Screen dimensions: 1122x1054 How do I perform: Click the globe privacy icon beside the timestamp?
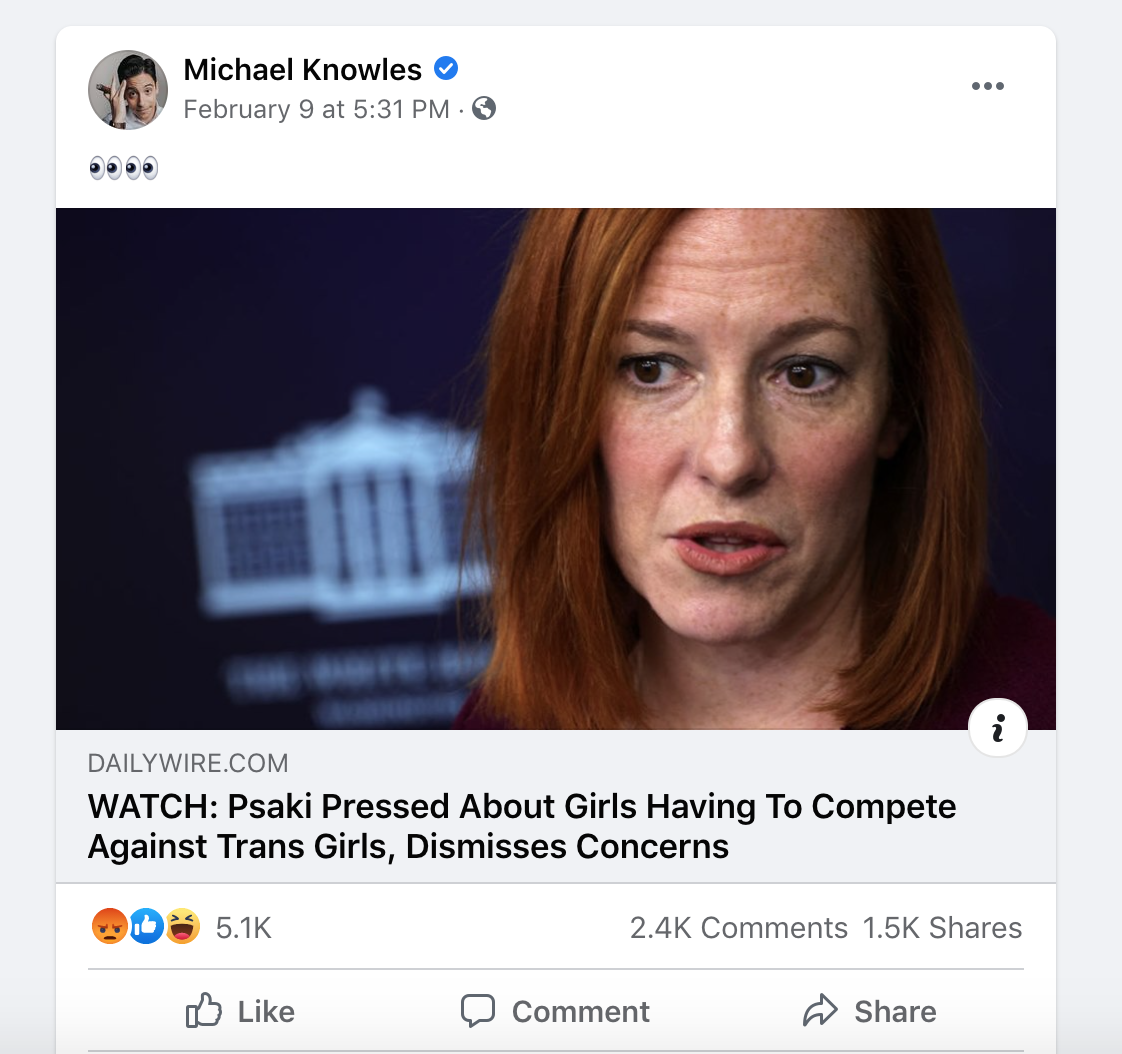(485, 109)
